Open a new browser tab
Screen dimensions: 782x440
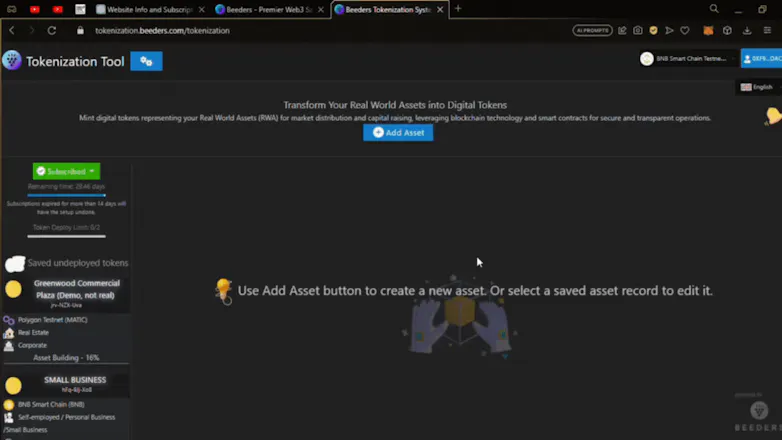(458, 8)
